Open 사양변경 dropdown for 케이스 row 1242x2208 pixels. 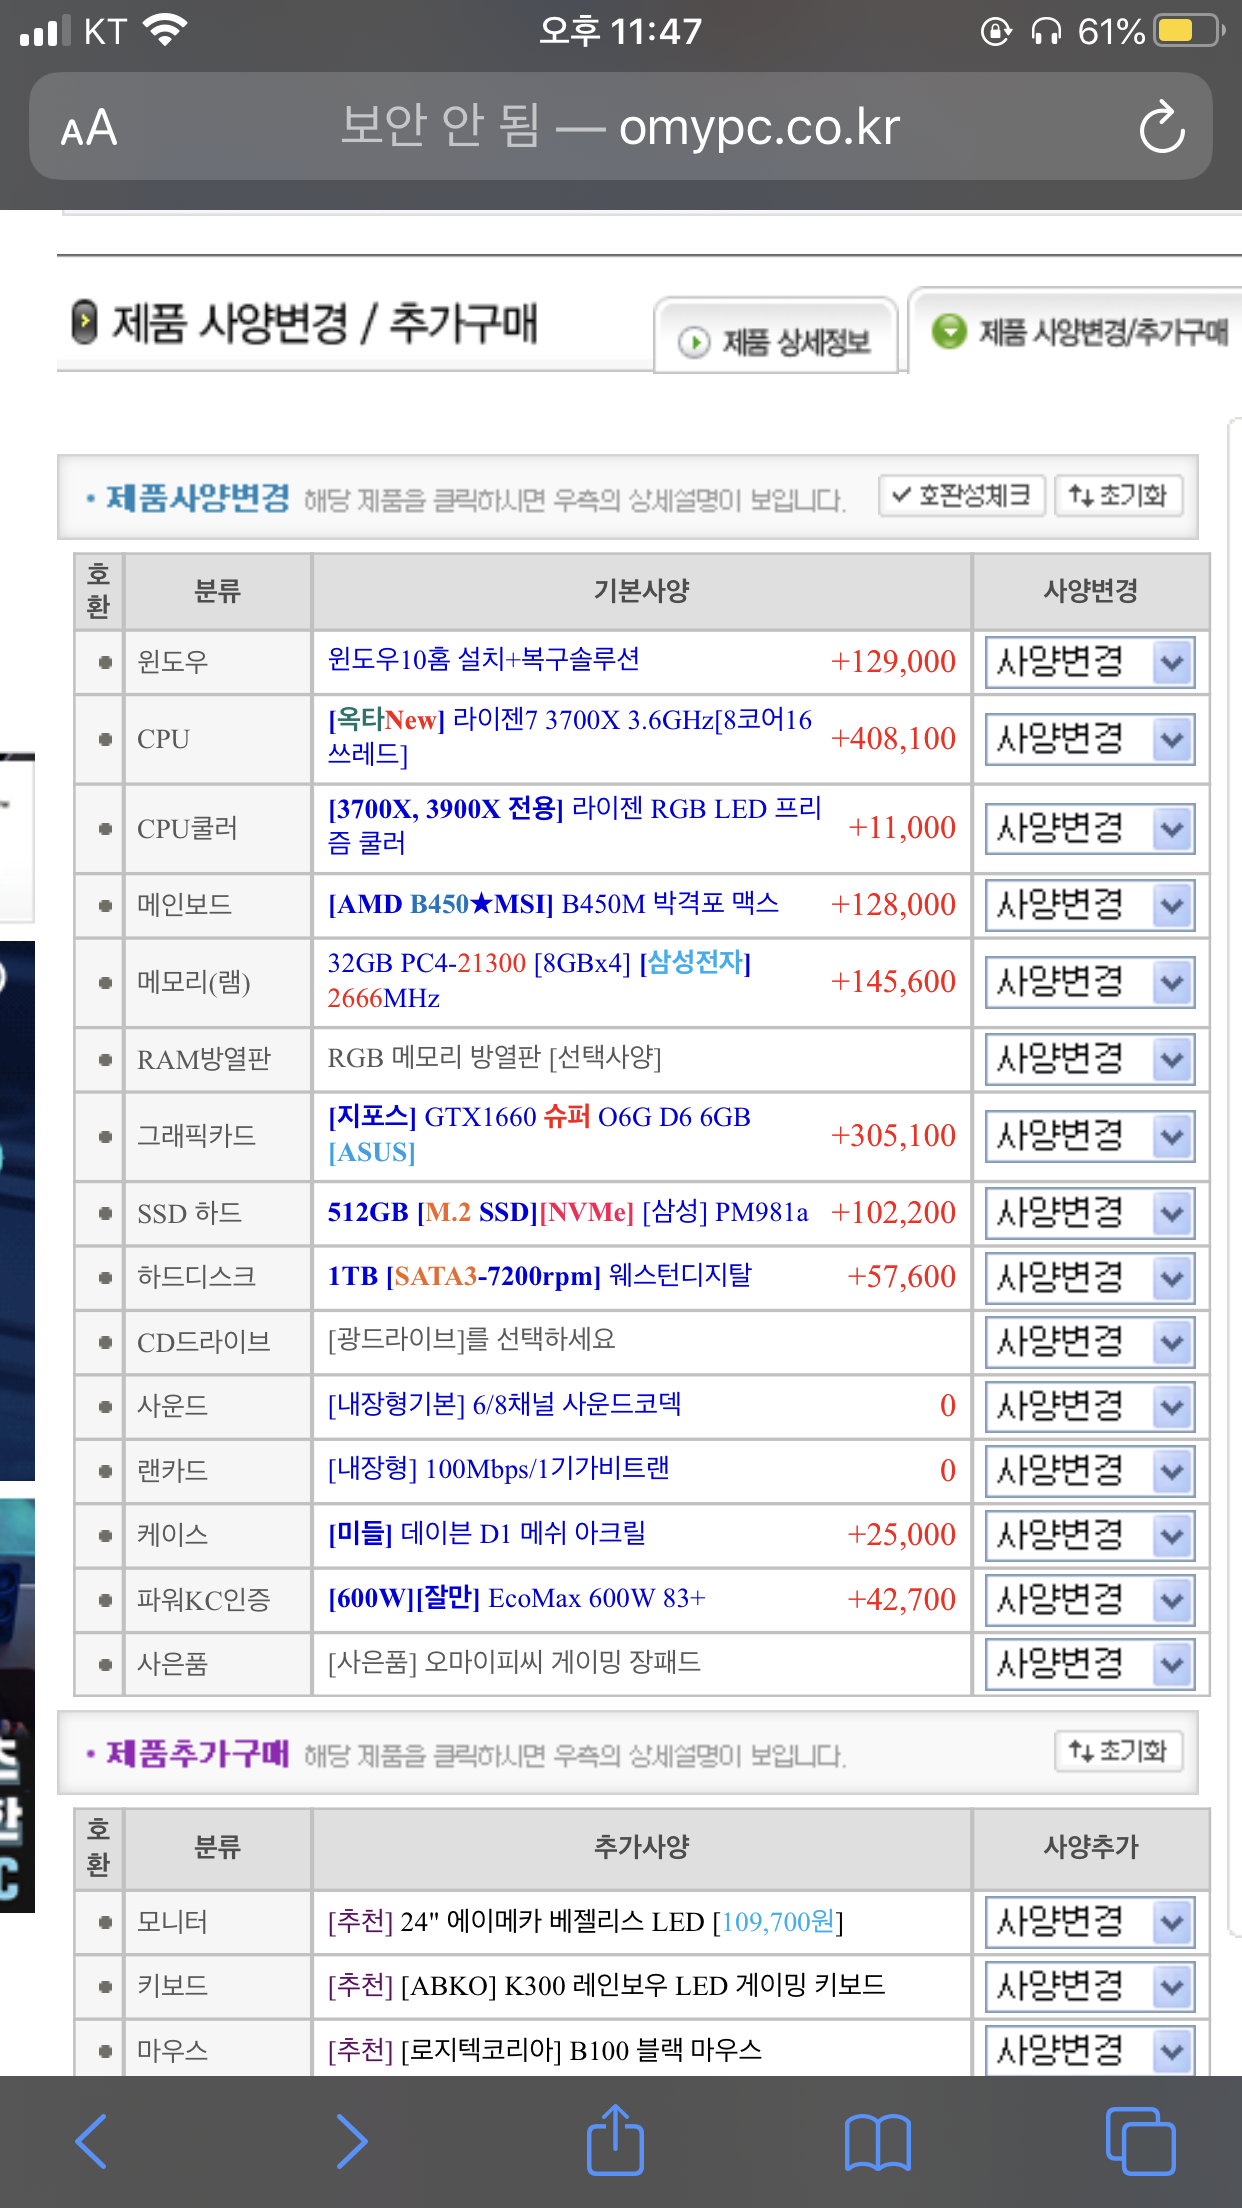(1090, 1535)
